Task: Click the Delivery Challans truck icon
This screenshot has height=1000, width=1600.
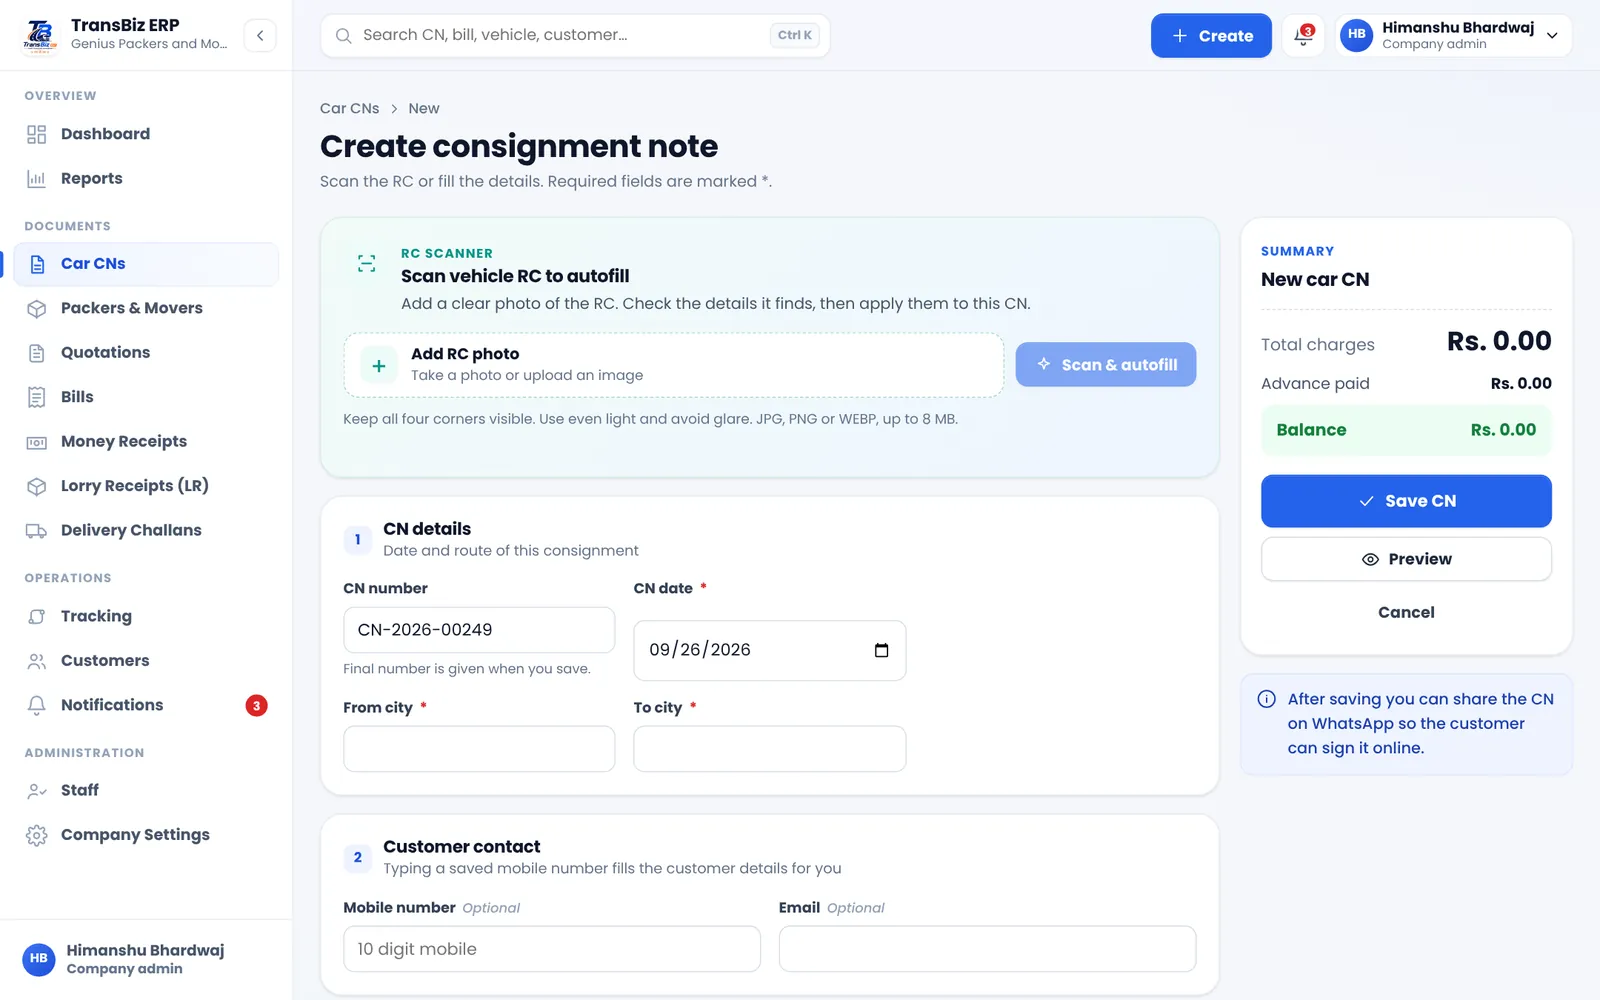Action: 37,531
